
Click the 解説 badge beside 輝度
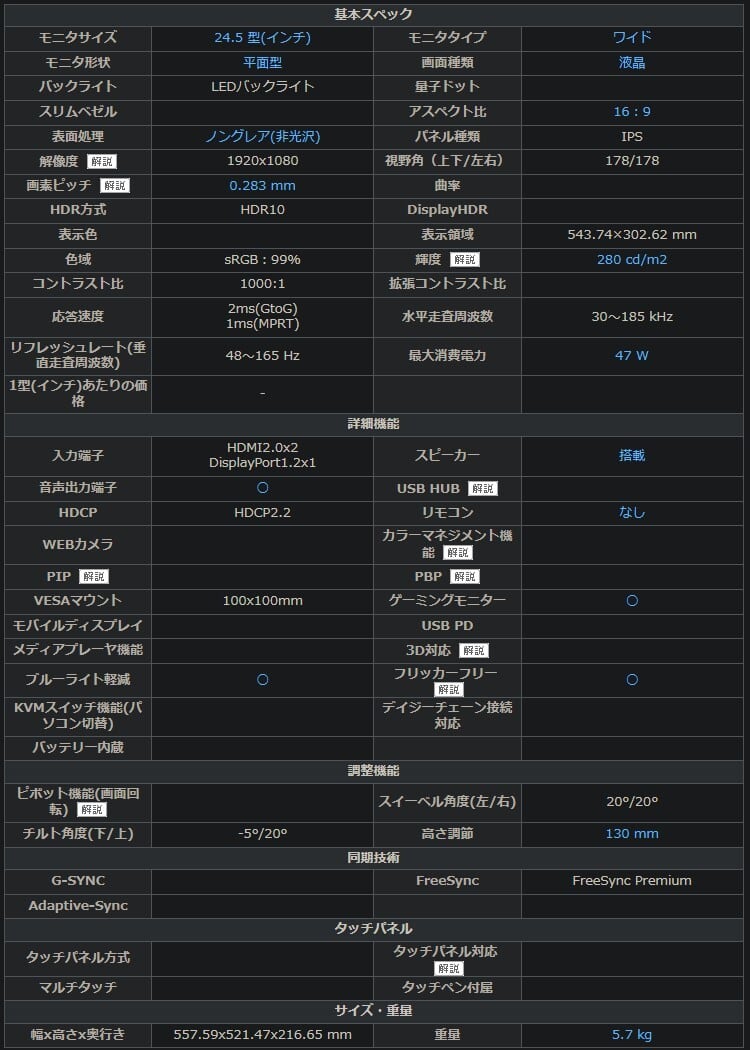(464, 260)
